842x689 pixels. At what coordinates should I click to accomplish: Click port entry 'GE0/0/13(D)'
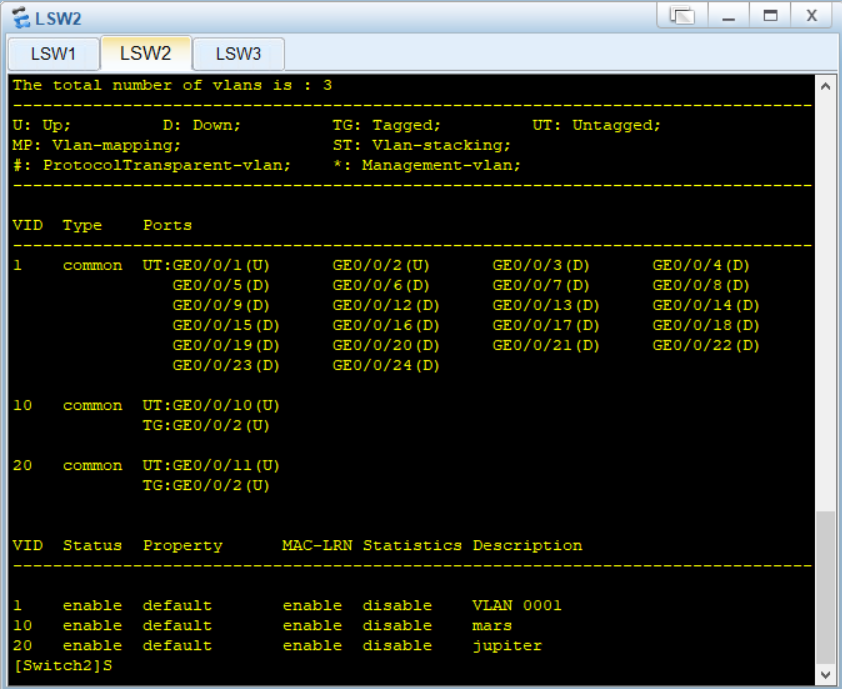click(546, 305)
